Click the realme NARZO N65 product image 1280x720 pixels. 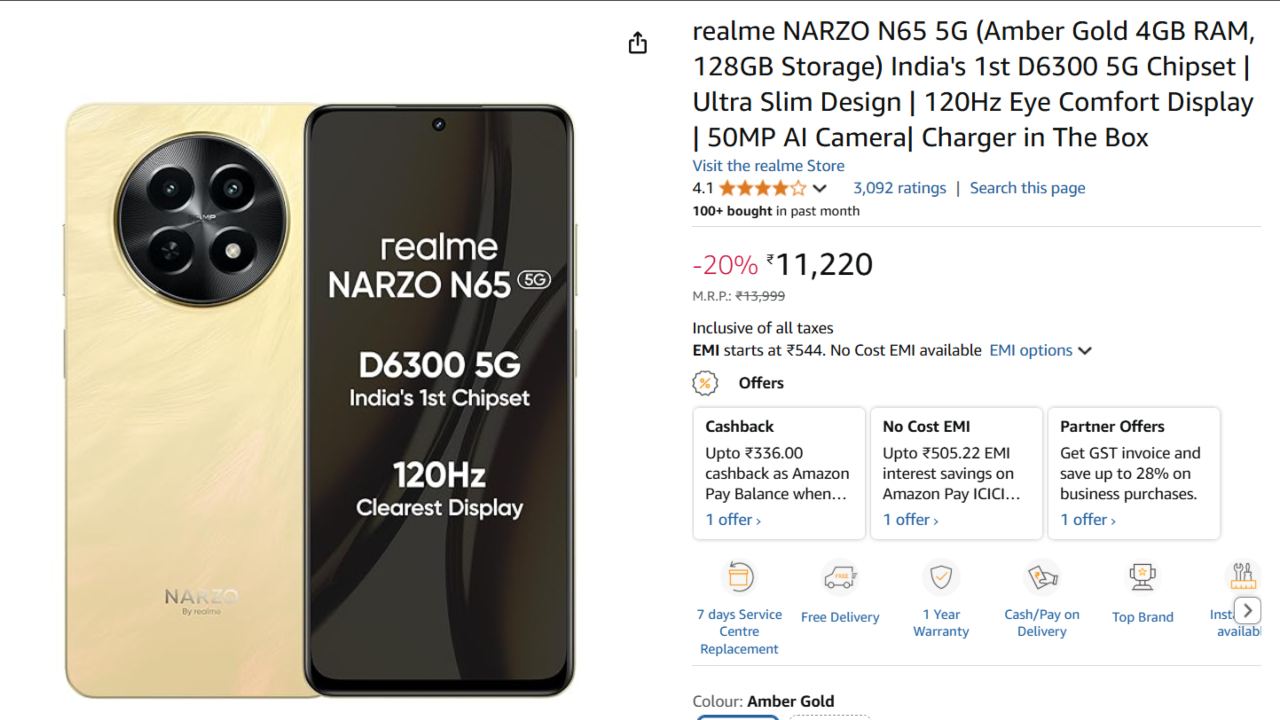pos(320,400)
